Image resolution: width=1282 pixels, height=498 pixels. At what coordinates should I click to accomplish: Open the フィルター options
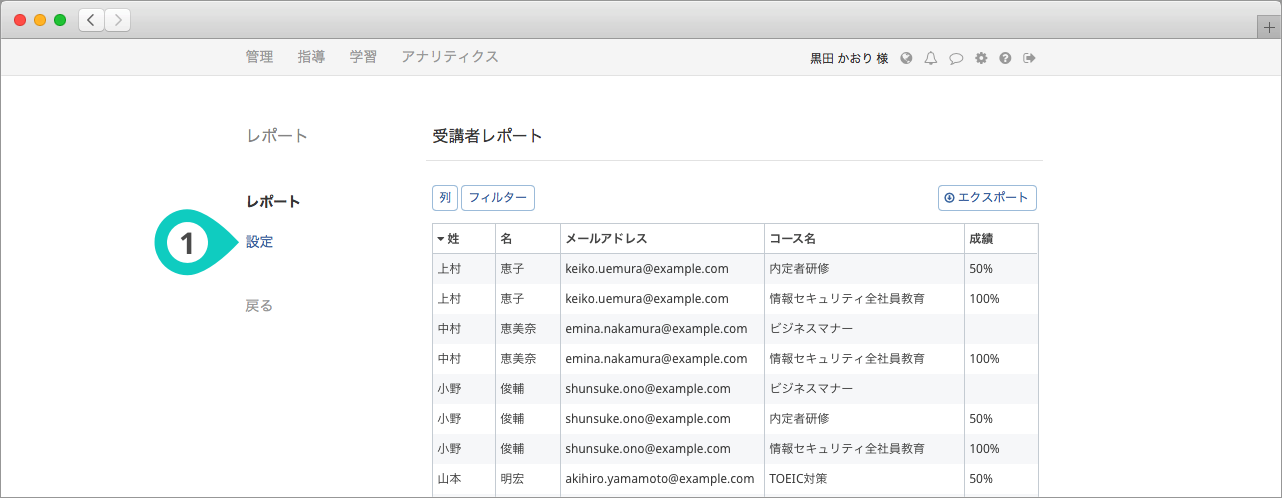(x=498, y=198)
